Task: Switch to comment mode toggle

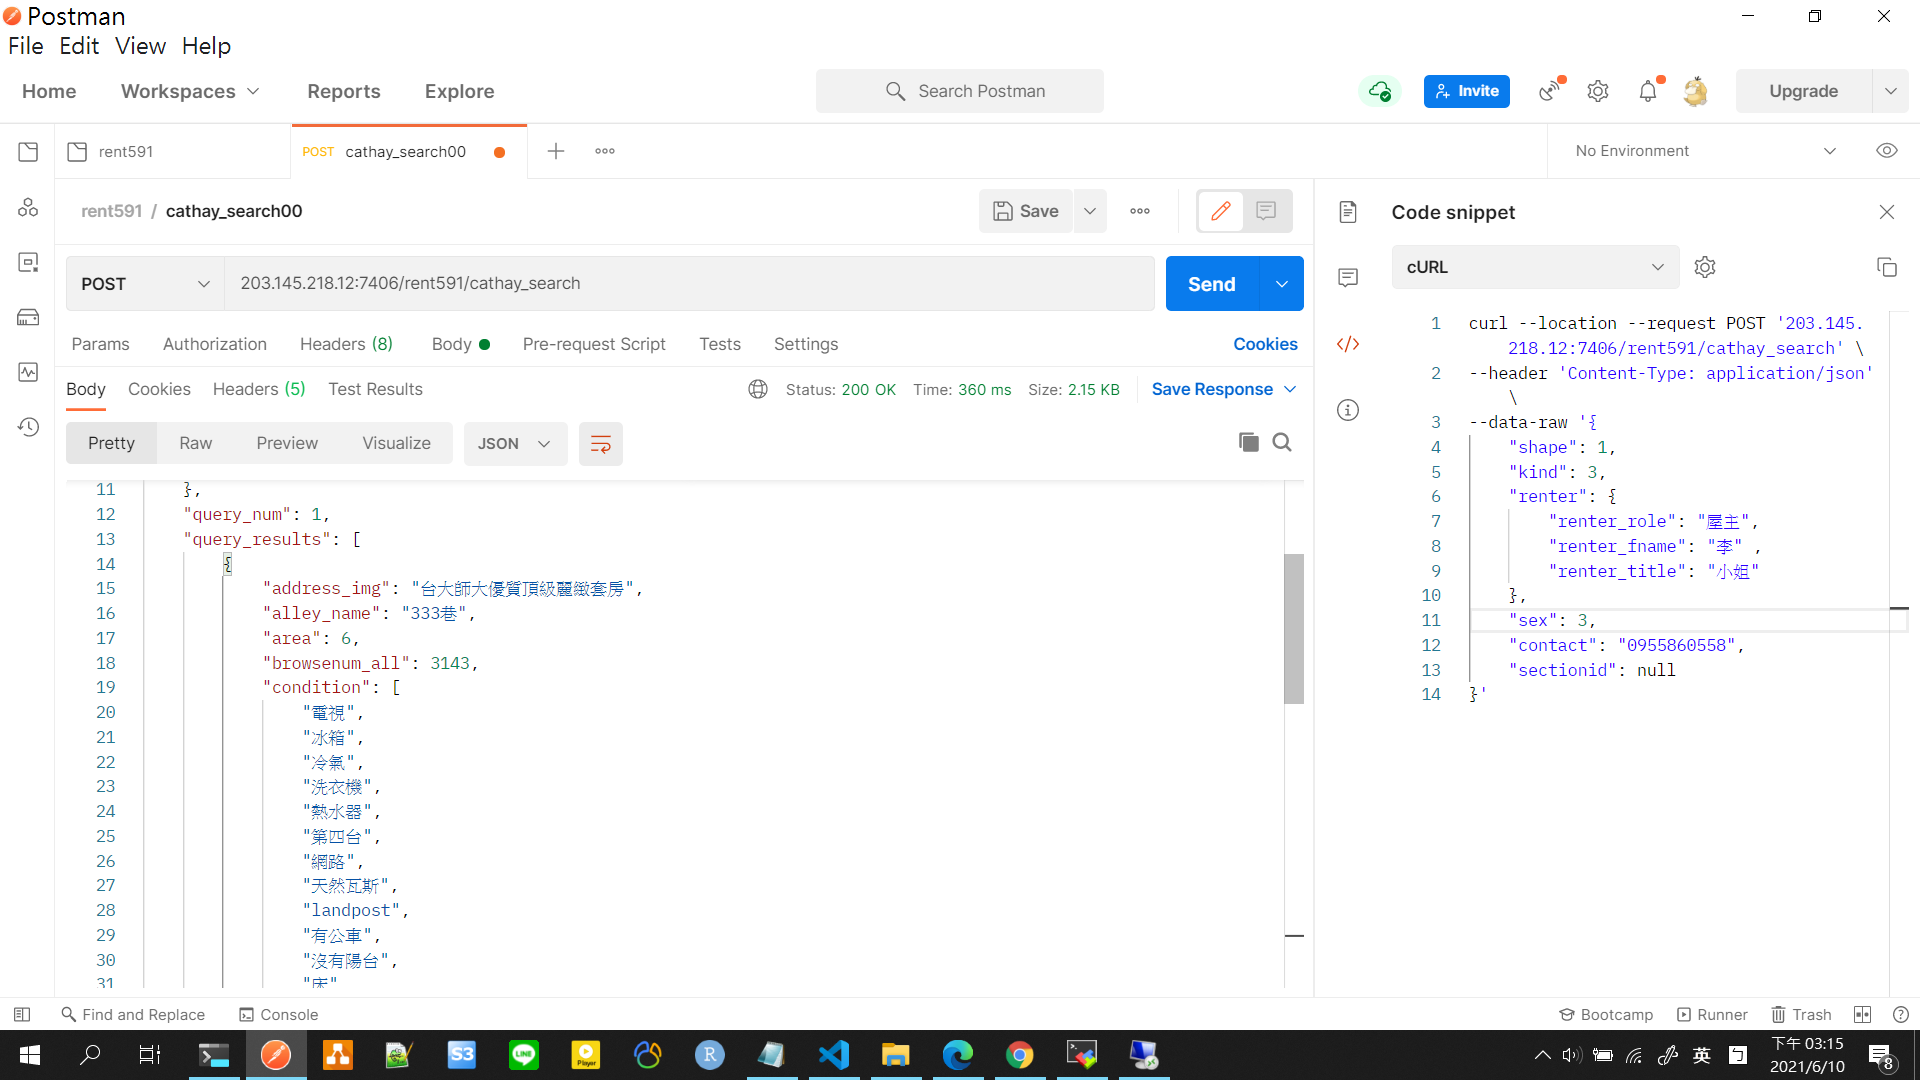Action: (1266, 211)
